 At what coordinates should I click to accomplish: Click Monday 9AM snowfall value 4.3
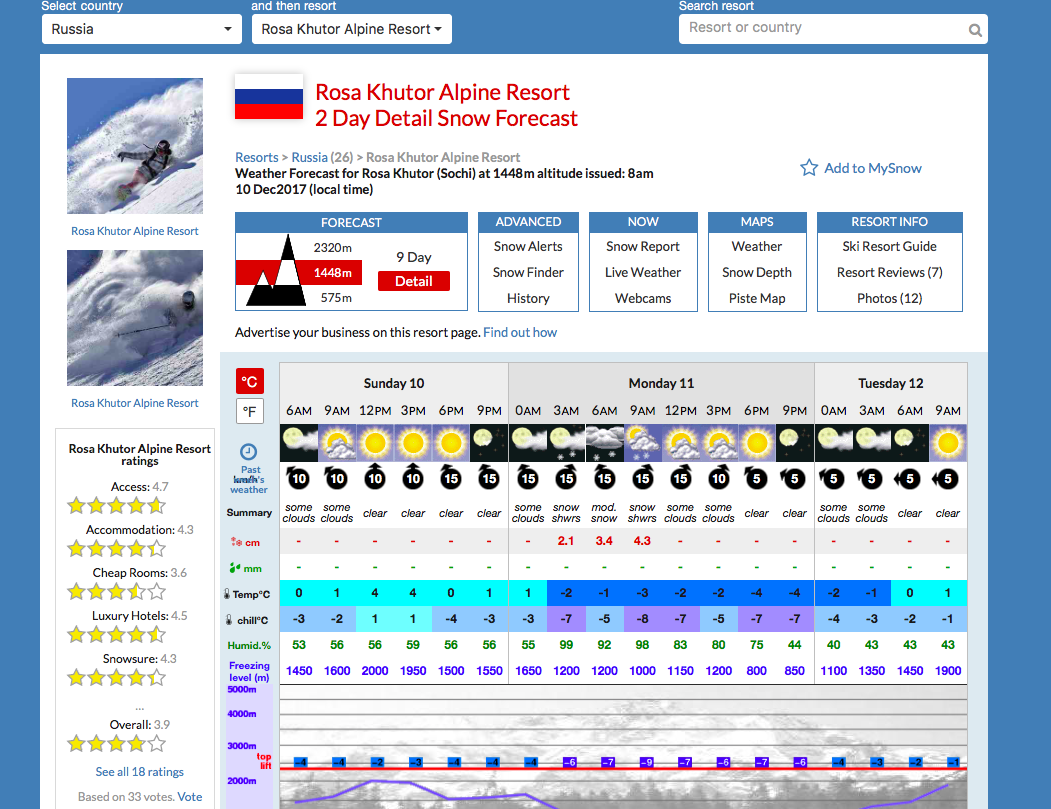tap(642, 540)
